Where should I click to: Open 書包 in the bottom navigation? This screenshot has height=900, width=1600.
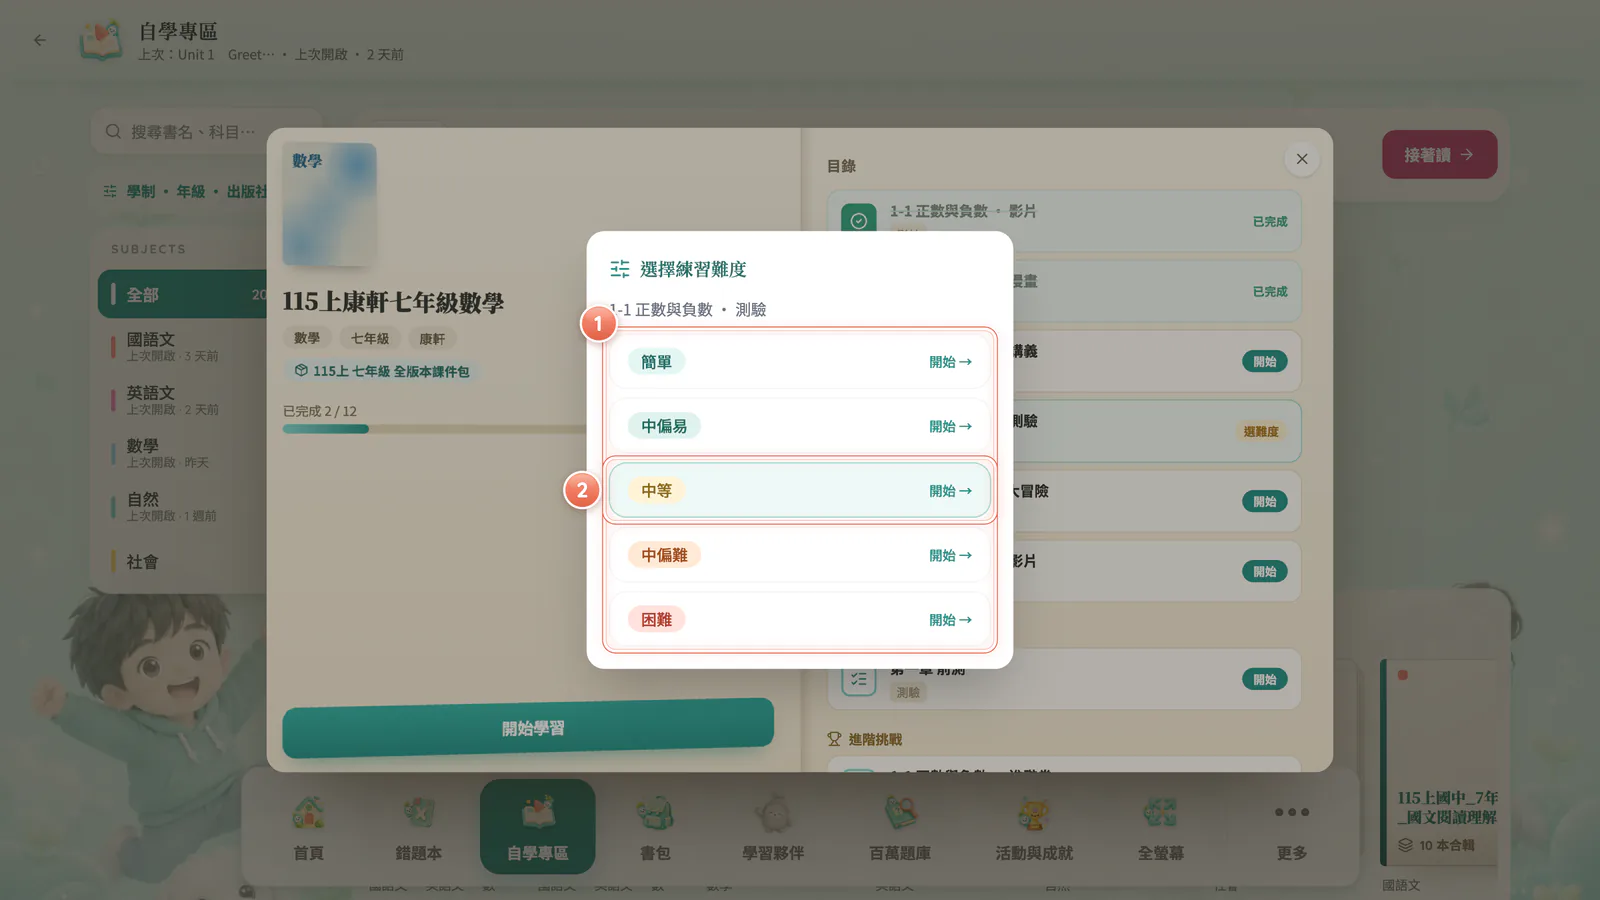[x=655, y=827]
